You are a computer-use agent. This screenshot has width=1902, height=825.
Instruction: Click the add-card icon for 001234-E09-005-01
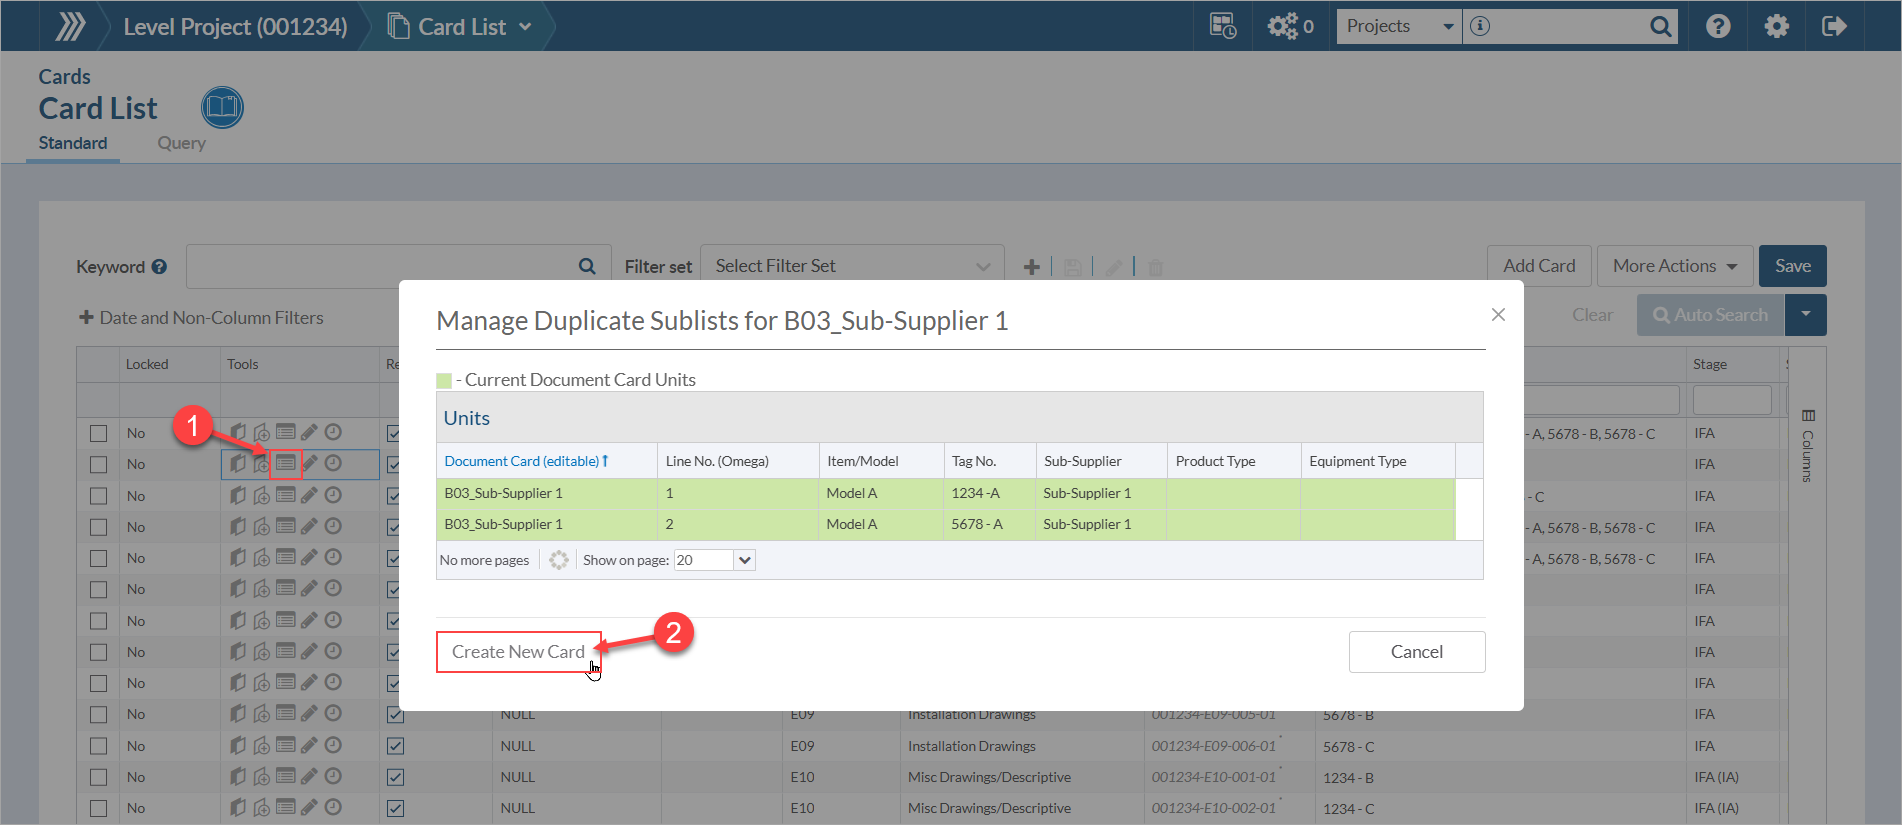261,714
